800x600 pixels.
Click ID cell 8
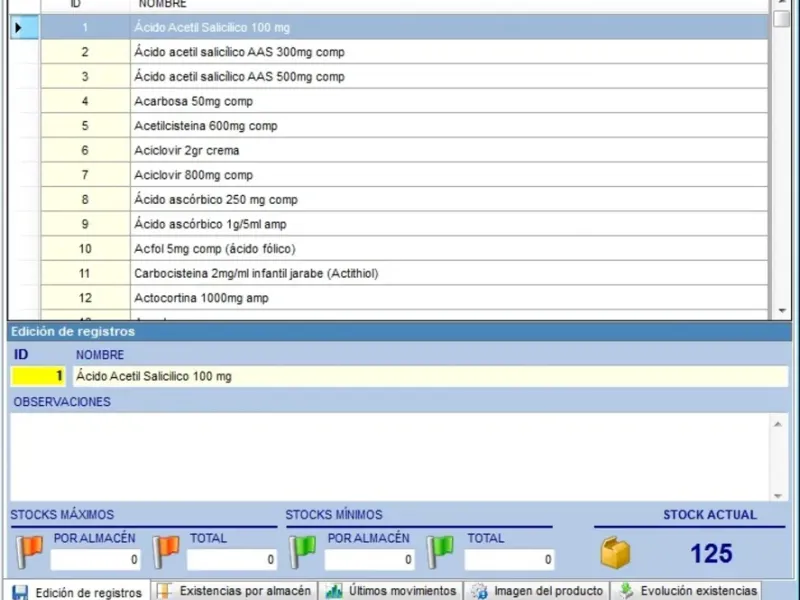coord(85,199)
